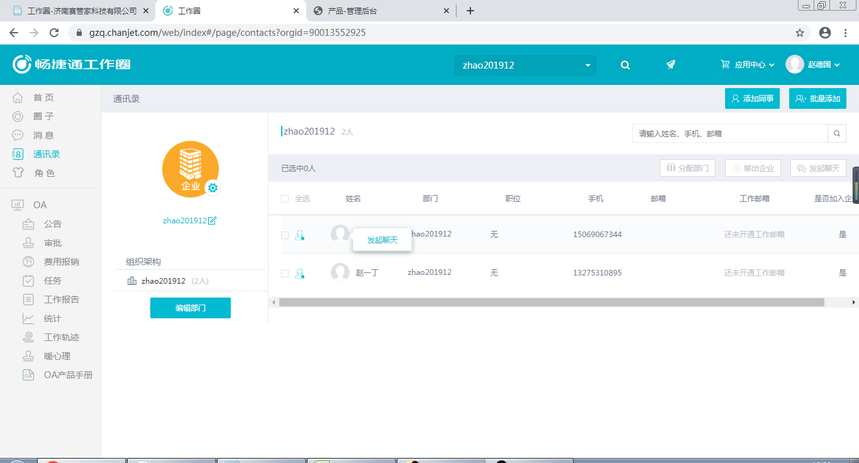Click the orange enterprise building icon
Viewport: 859px width, 463px height.
pyautogui.click(x=191, y=169)
